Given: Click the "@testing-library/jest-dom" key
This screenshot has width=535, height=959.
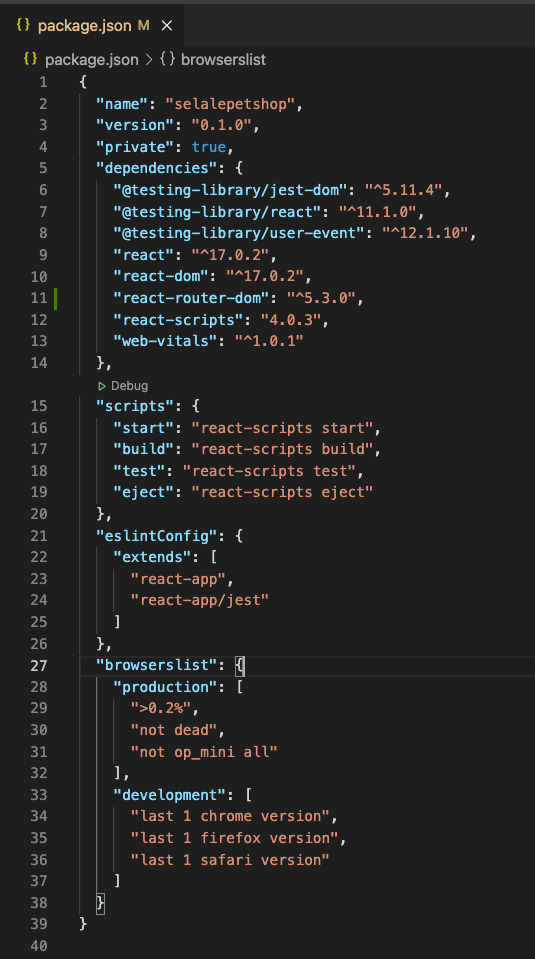Looking at the screenshot, I should [x=230, y=190].
